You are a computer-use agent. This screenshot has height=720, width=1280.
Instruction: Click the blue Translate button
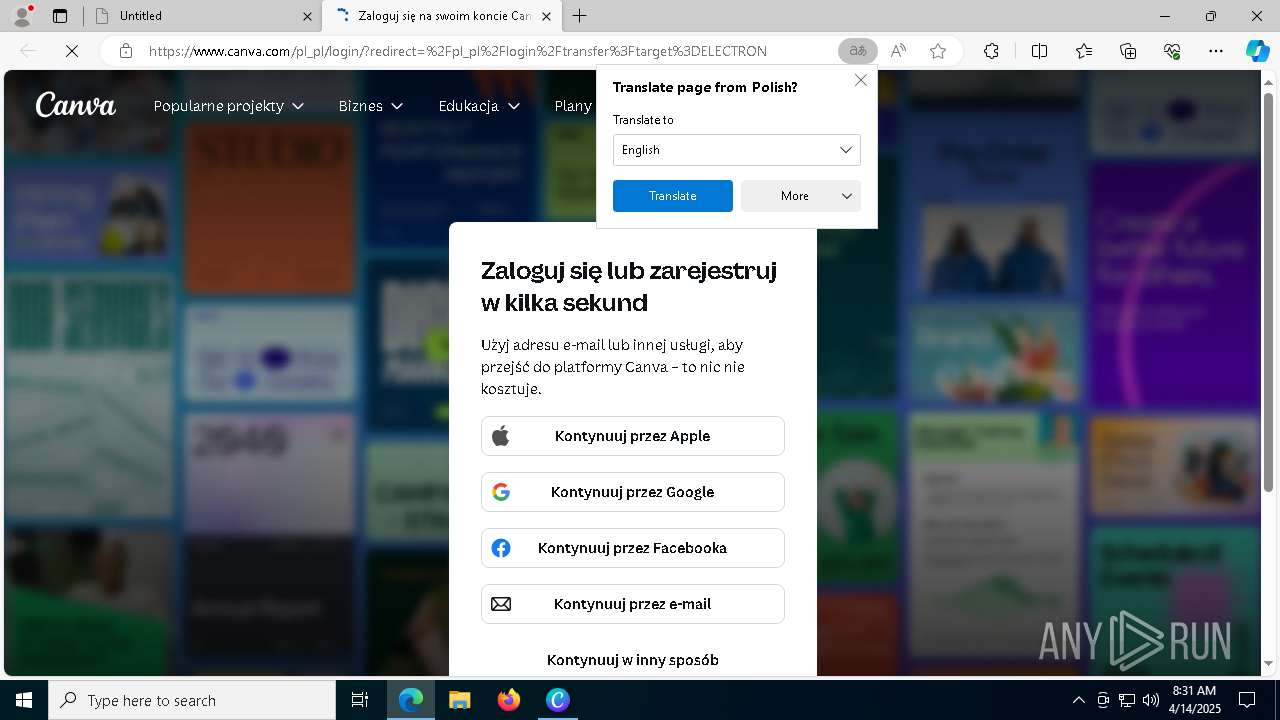673,196
